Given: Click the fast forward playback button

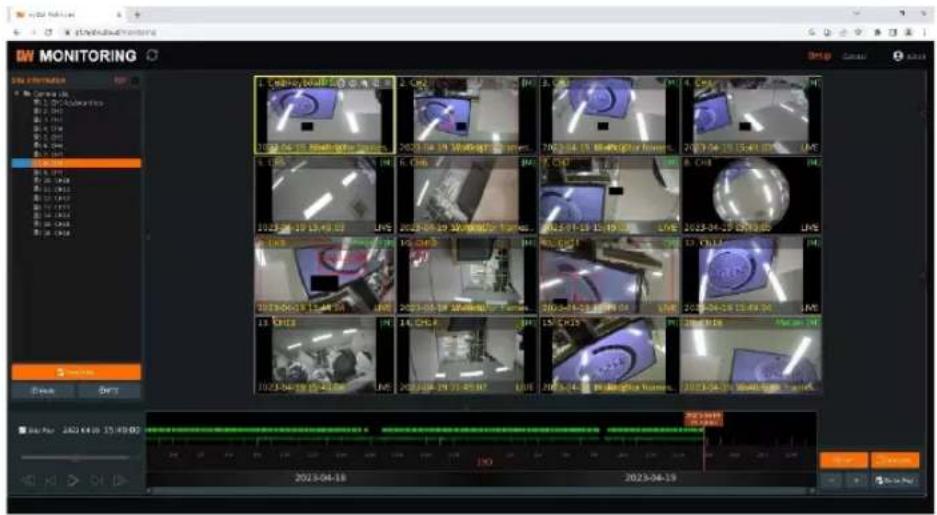Looking at the screenshot, I should [x=120, y=480].
